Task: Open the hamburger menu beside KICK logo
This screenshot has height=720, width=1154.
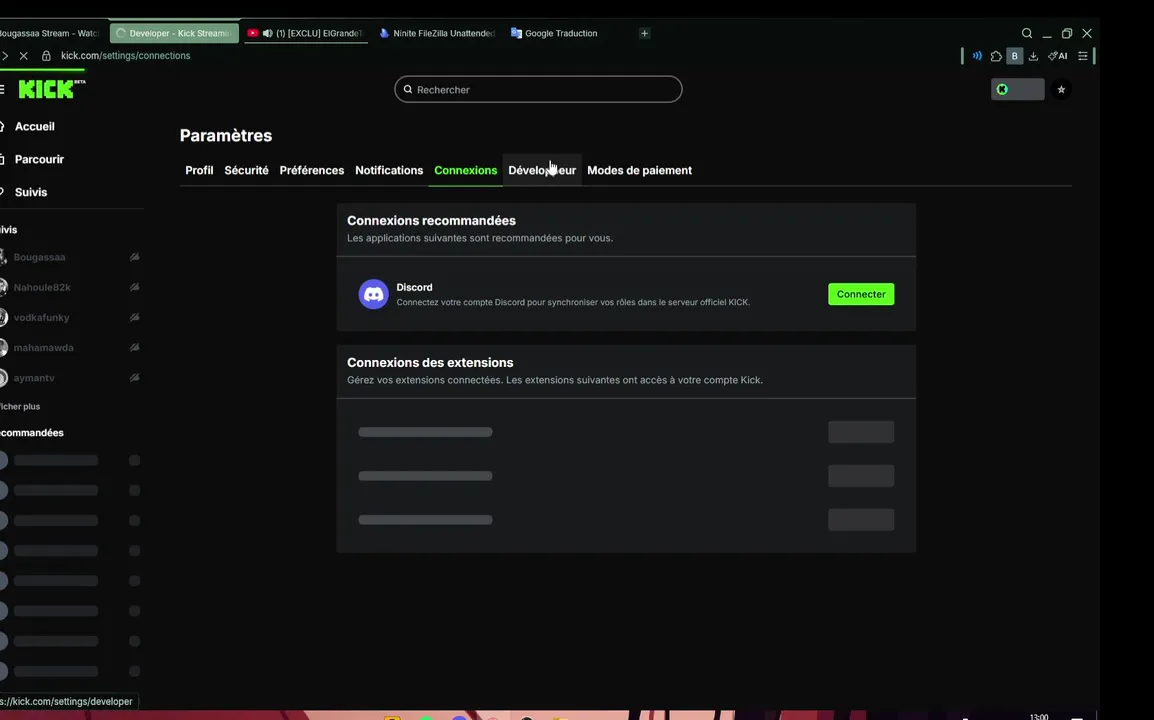Action: tap(2, 89)
